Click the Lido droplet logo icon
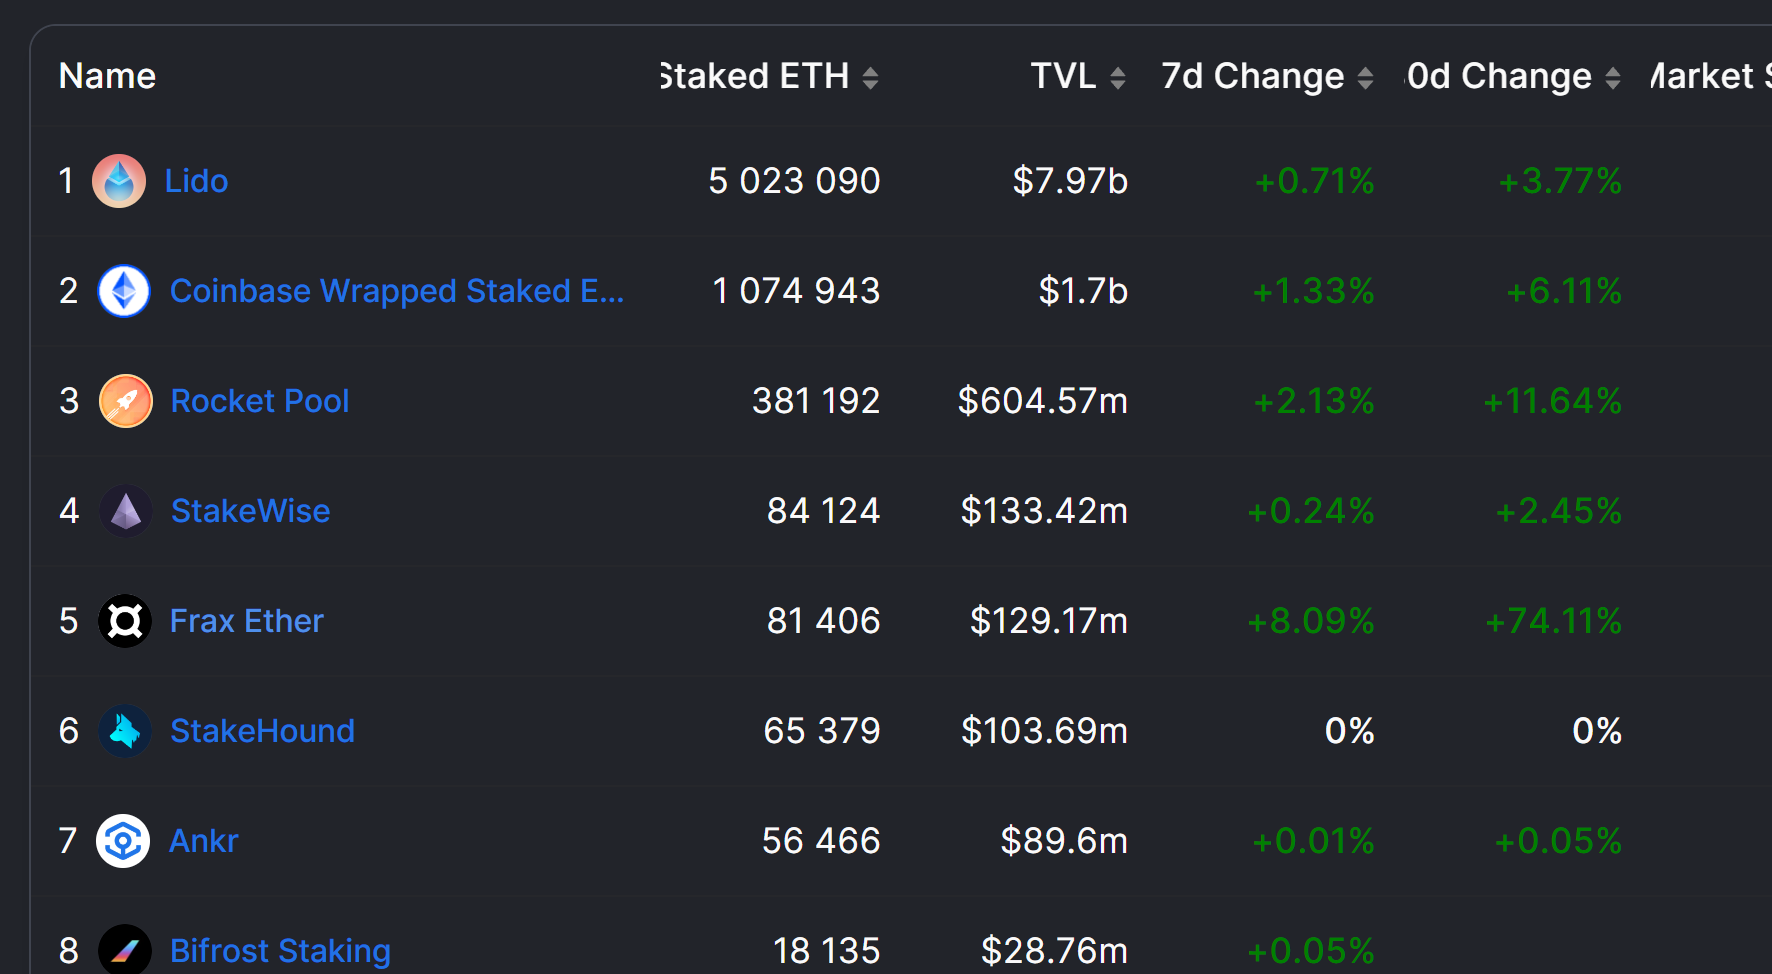 (x=119, y=181)
